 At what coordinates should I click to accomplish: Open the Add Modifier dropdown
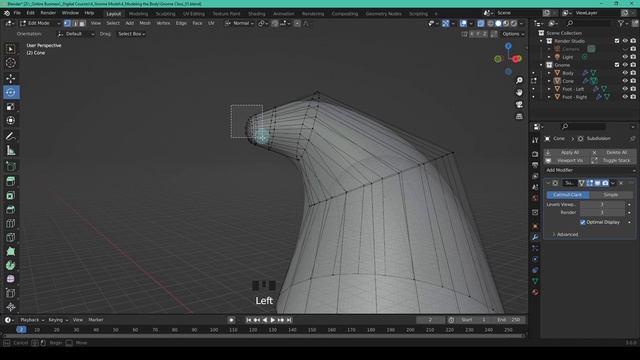[x=590, y=170]
